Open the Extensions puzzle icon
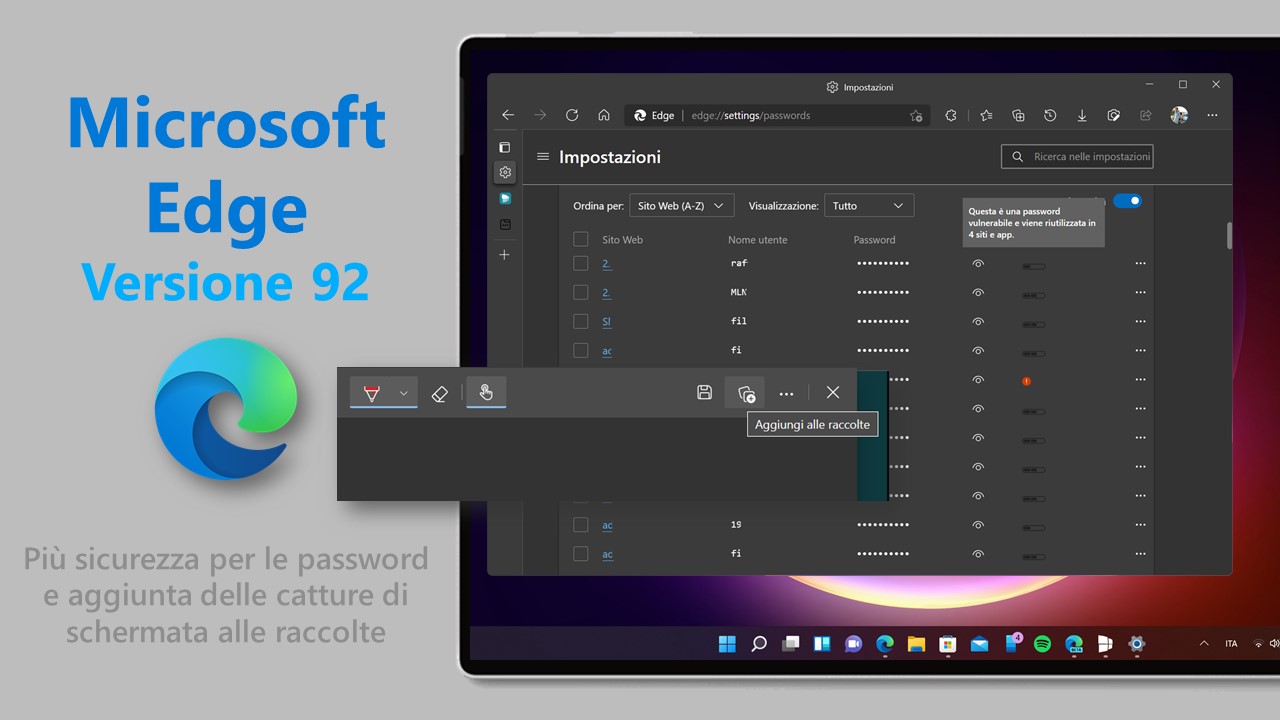Screen dimensions: 1280x720 (x=951, y=115)
